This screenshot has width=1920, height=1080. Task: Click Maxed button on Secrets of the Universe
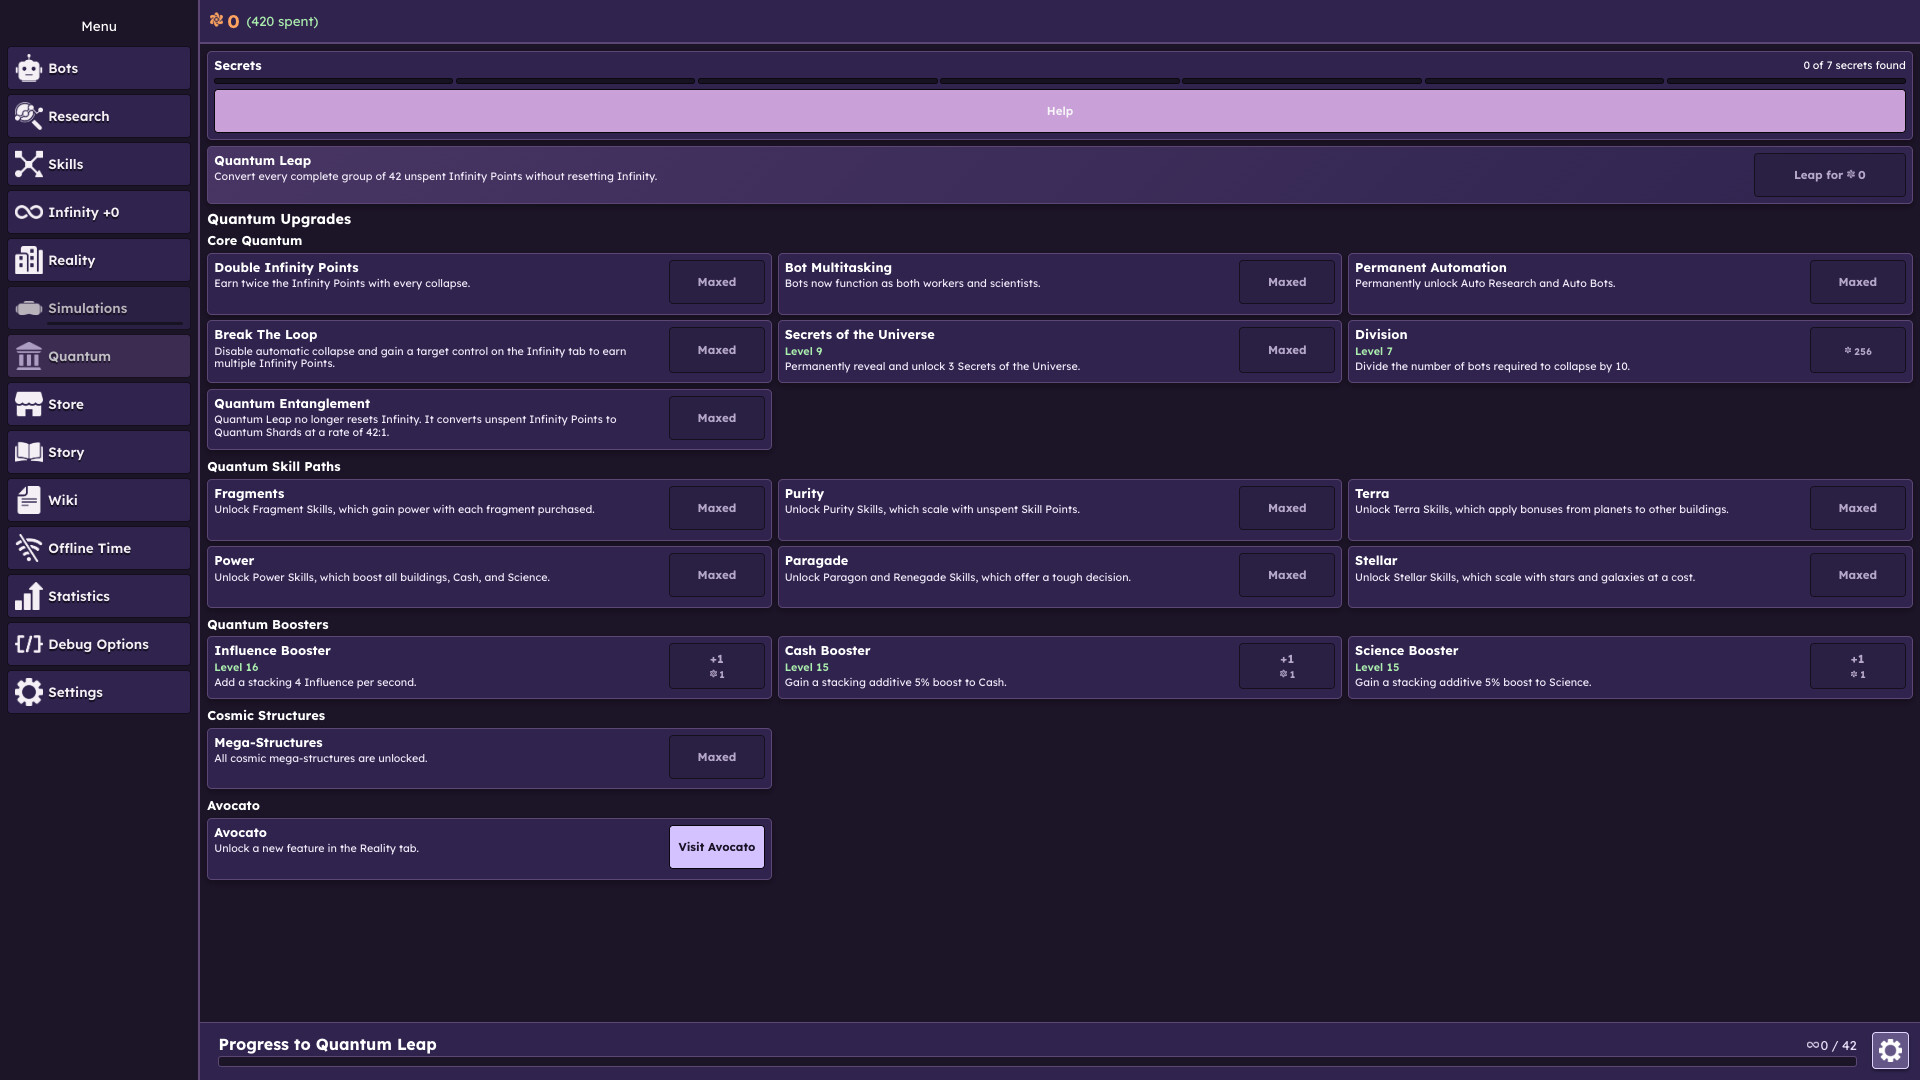[1287, 350]
